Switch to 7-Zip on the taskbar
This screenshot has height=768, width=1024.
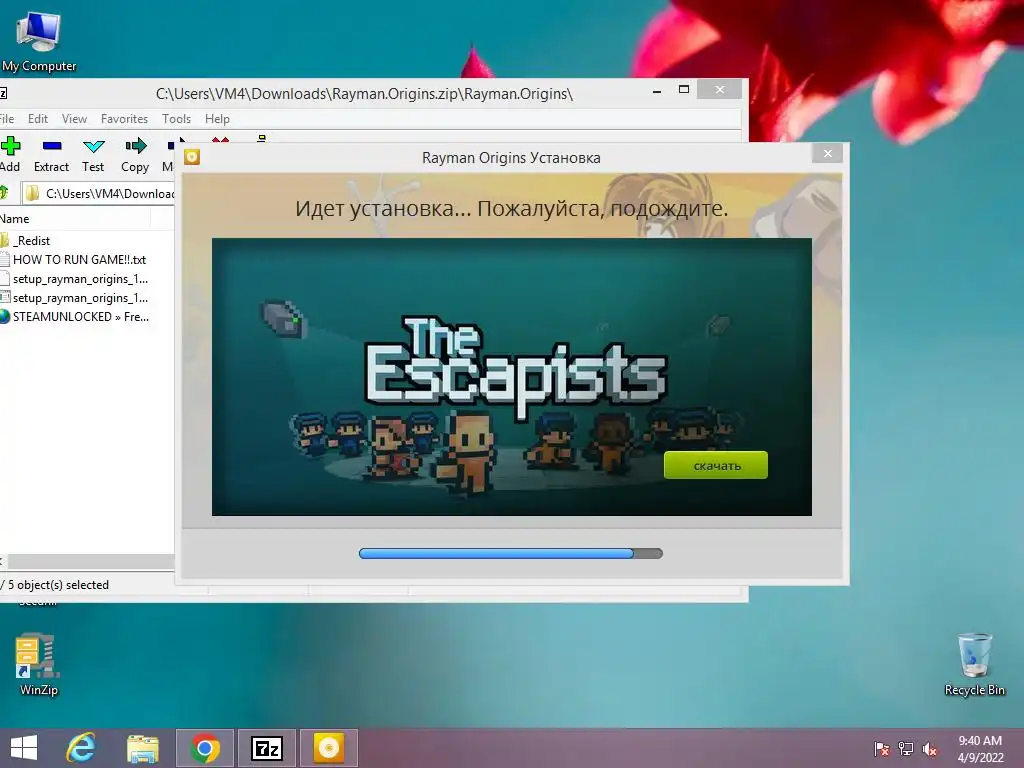point(267,748)
